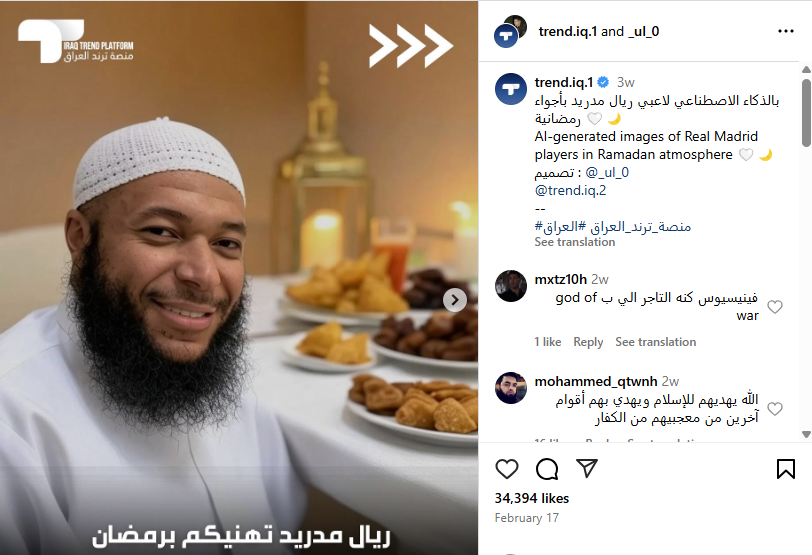This screenshot has width=812, height=555.
Task: Open mohammed_qtwnh profile picture
Action: (511, 387)
